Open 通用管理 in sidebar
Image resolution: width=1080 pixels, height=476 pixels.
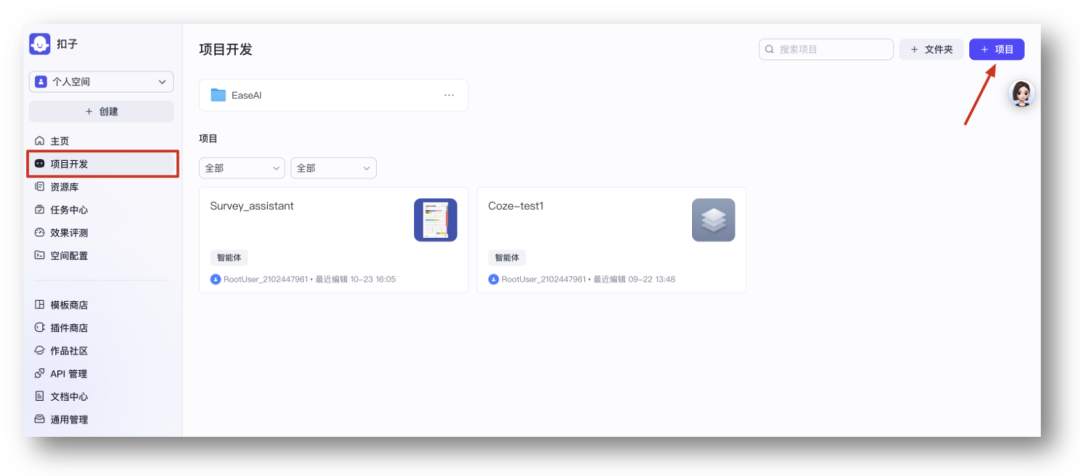[101, 420]
